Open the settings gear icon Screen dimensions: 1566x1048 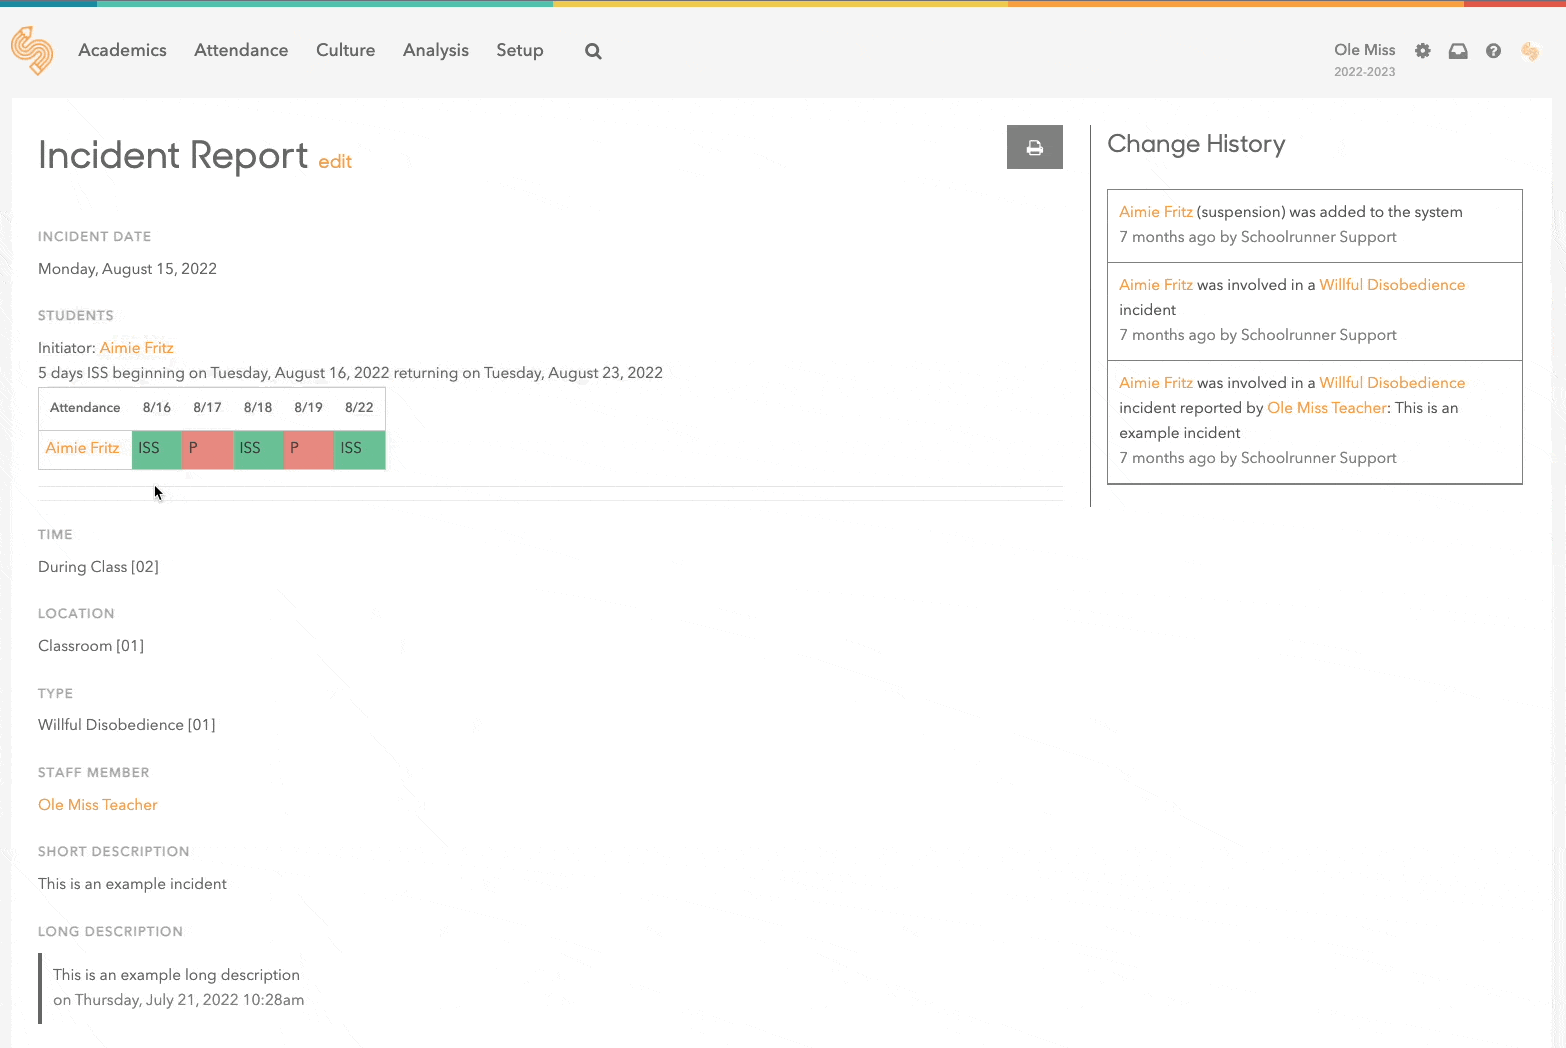click(1422, 51)
